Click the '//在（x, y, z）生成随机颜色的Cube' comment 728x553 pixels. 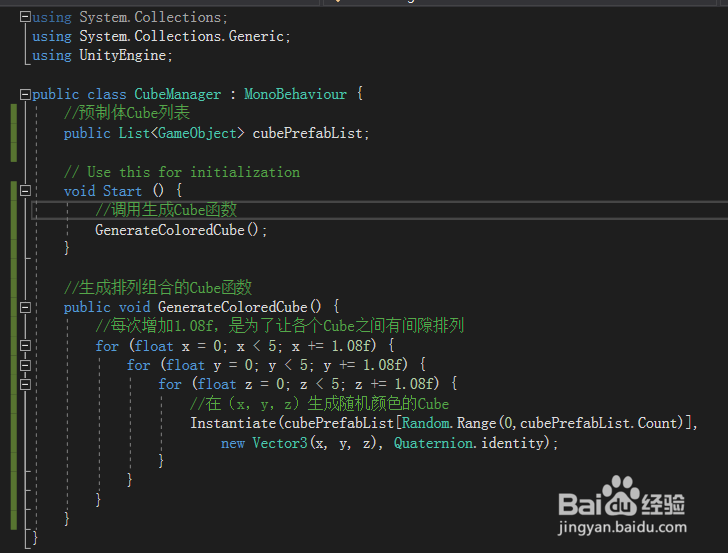[319, 403]
